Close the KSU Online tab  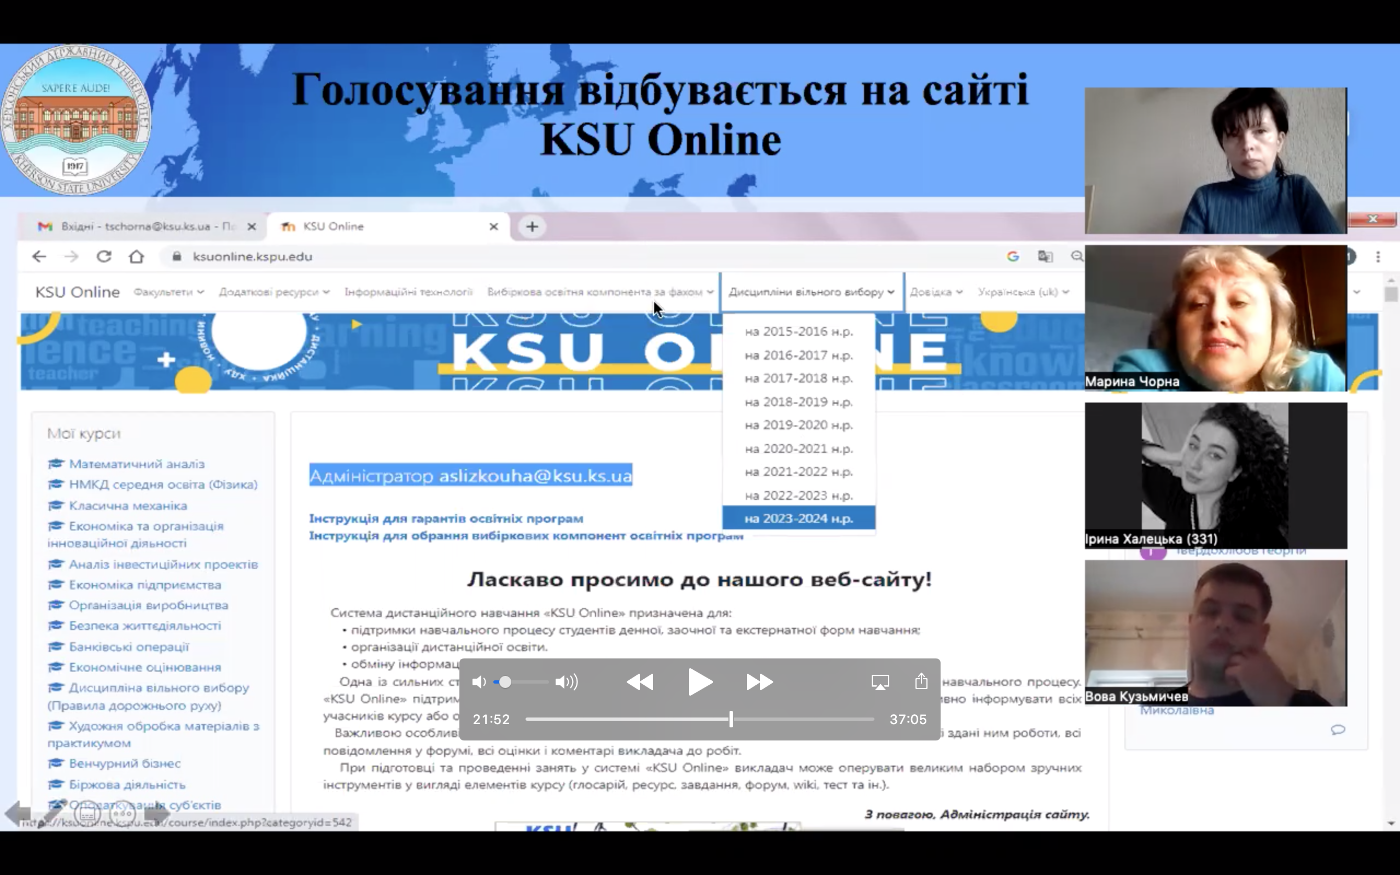pos(493,227)
